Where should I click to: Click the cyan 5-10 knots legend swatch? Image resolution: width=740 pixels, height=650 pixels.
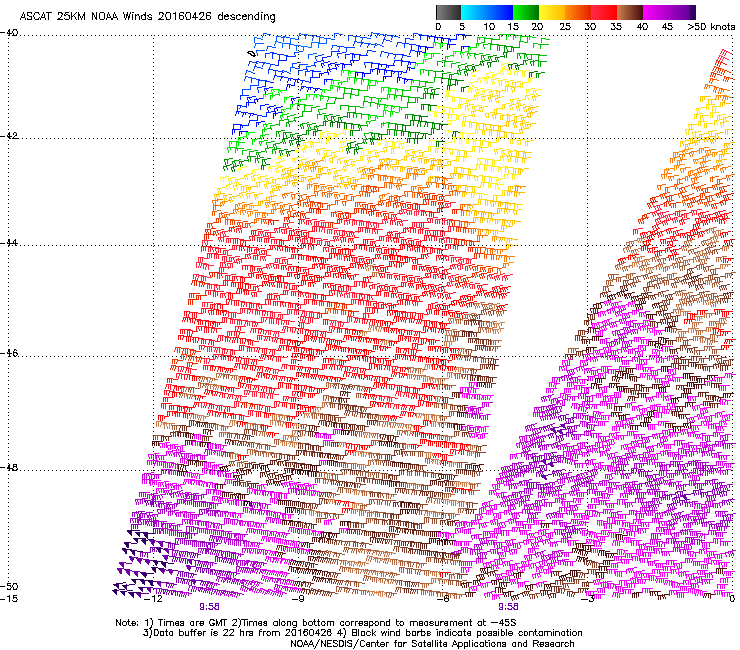pos(474,12)
